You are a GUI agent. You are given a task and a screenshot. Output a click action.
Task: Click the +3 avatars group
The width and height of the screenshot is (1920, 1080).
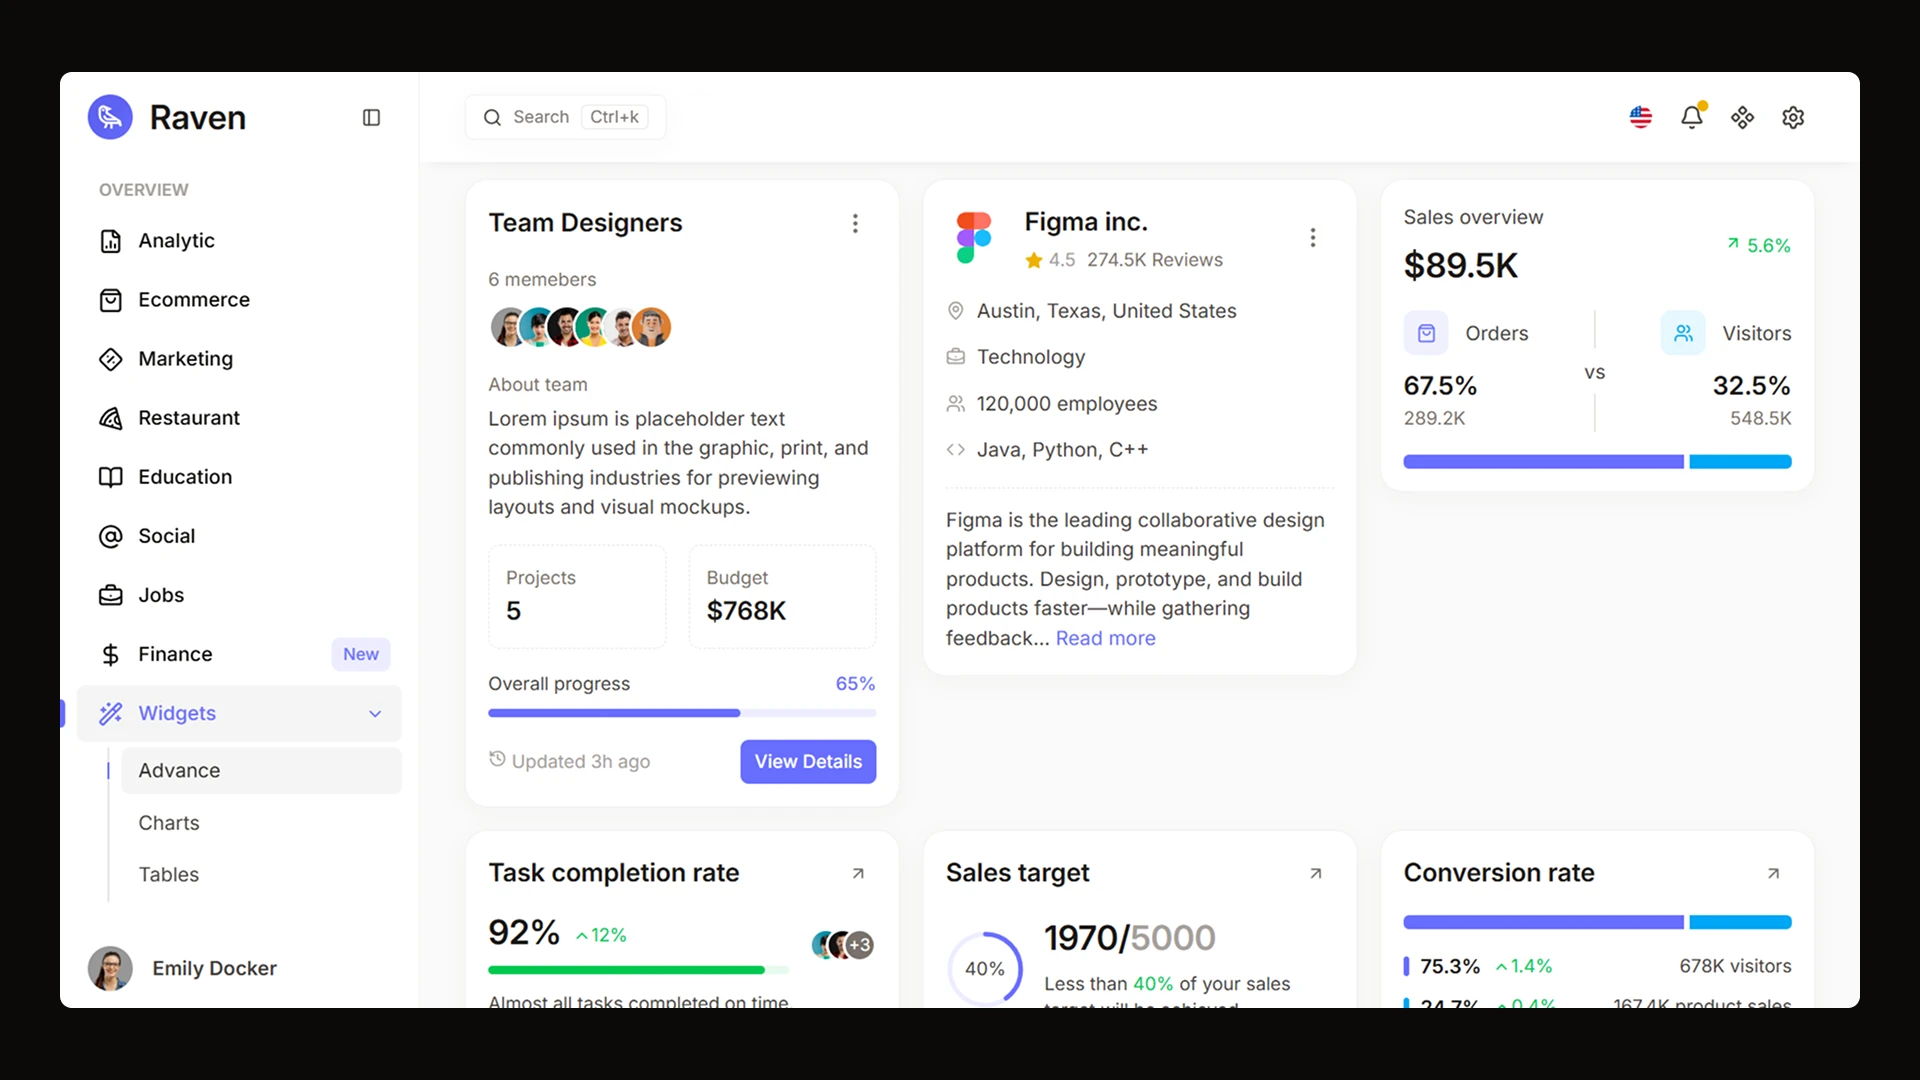(x=843, y=945)
